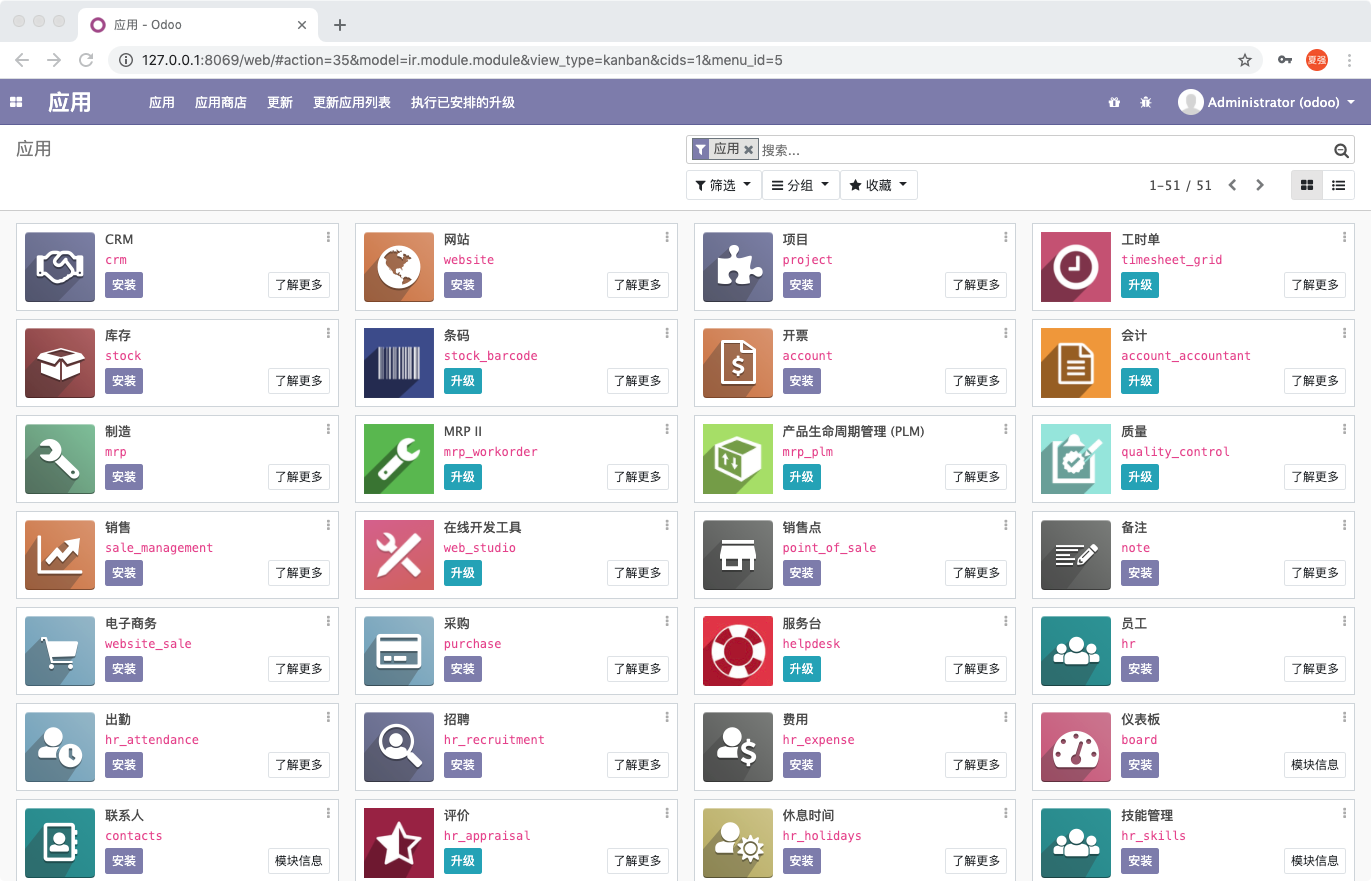Click the quality_control clipboard check icon

point(1076,459)
